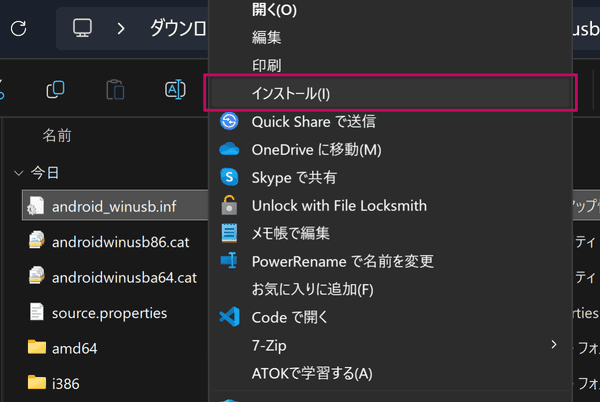Collapse the 今日 group
The height and width of the screenshot is (402, 600).
point(18,173)
